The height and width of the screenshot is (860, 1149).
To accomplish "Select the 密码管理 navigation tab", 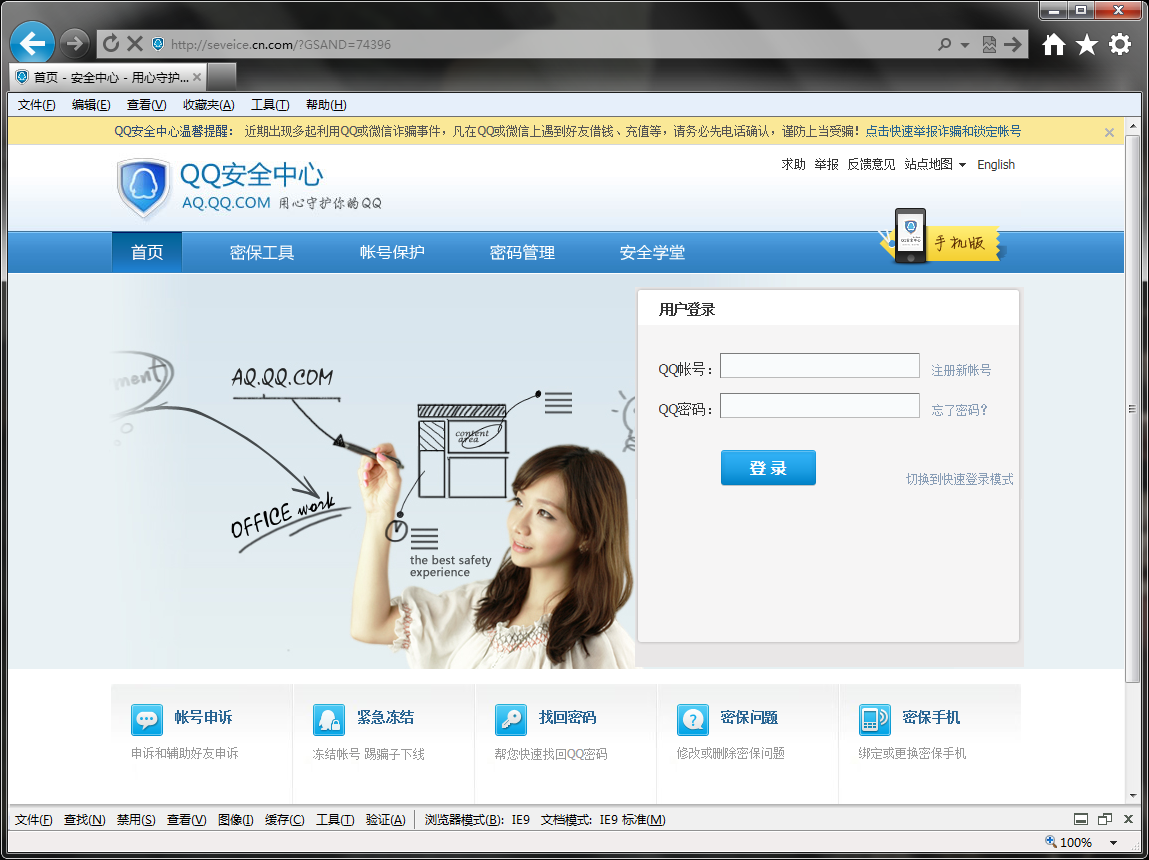I will [x=522, y=253].
